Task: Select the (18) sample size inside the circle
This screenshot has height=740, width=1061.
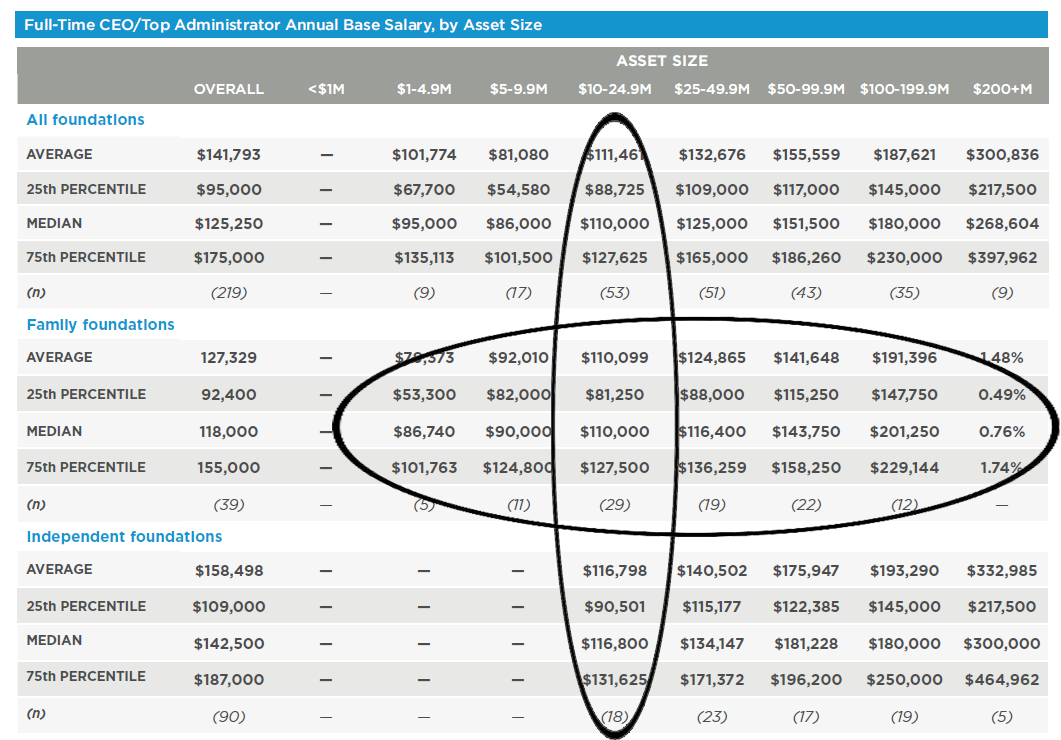Action: point(614,715)
